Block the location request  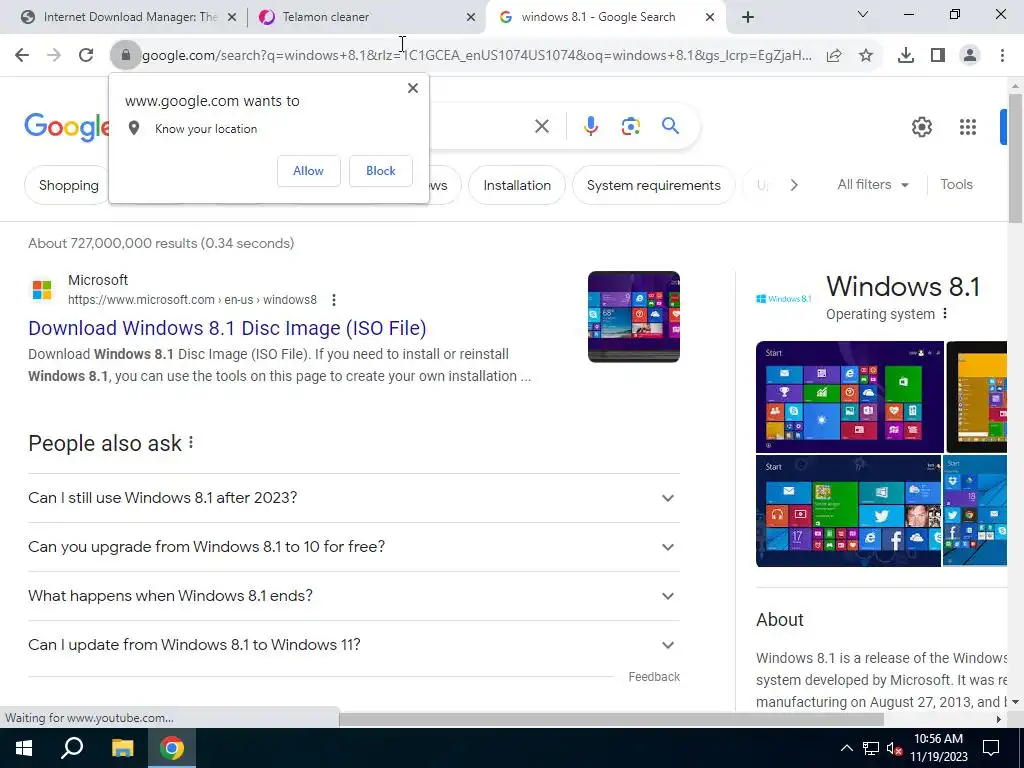tap(381, 171)
